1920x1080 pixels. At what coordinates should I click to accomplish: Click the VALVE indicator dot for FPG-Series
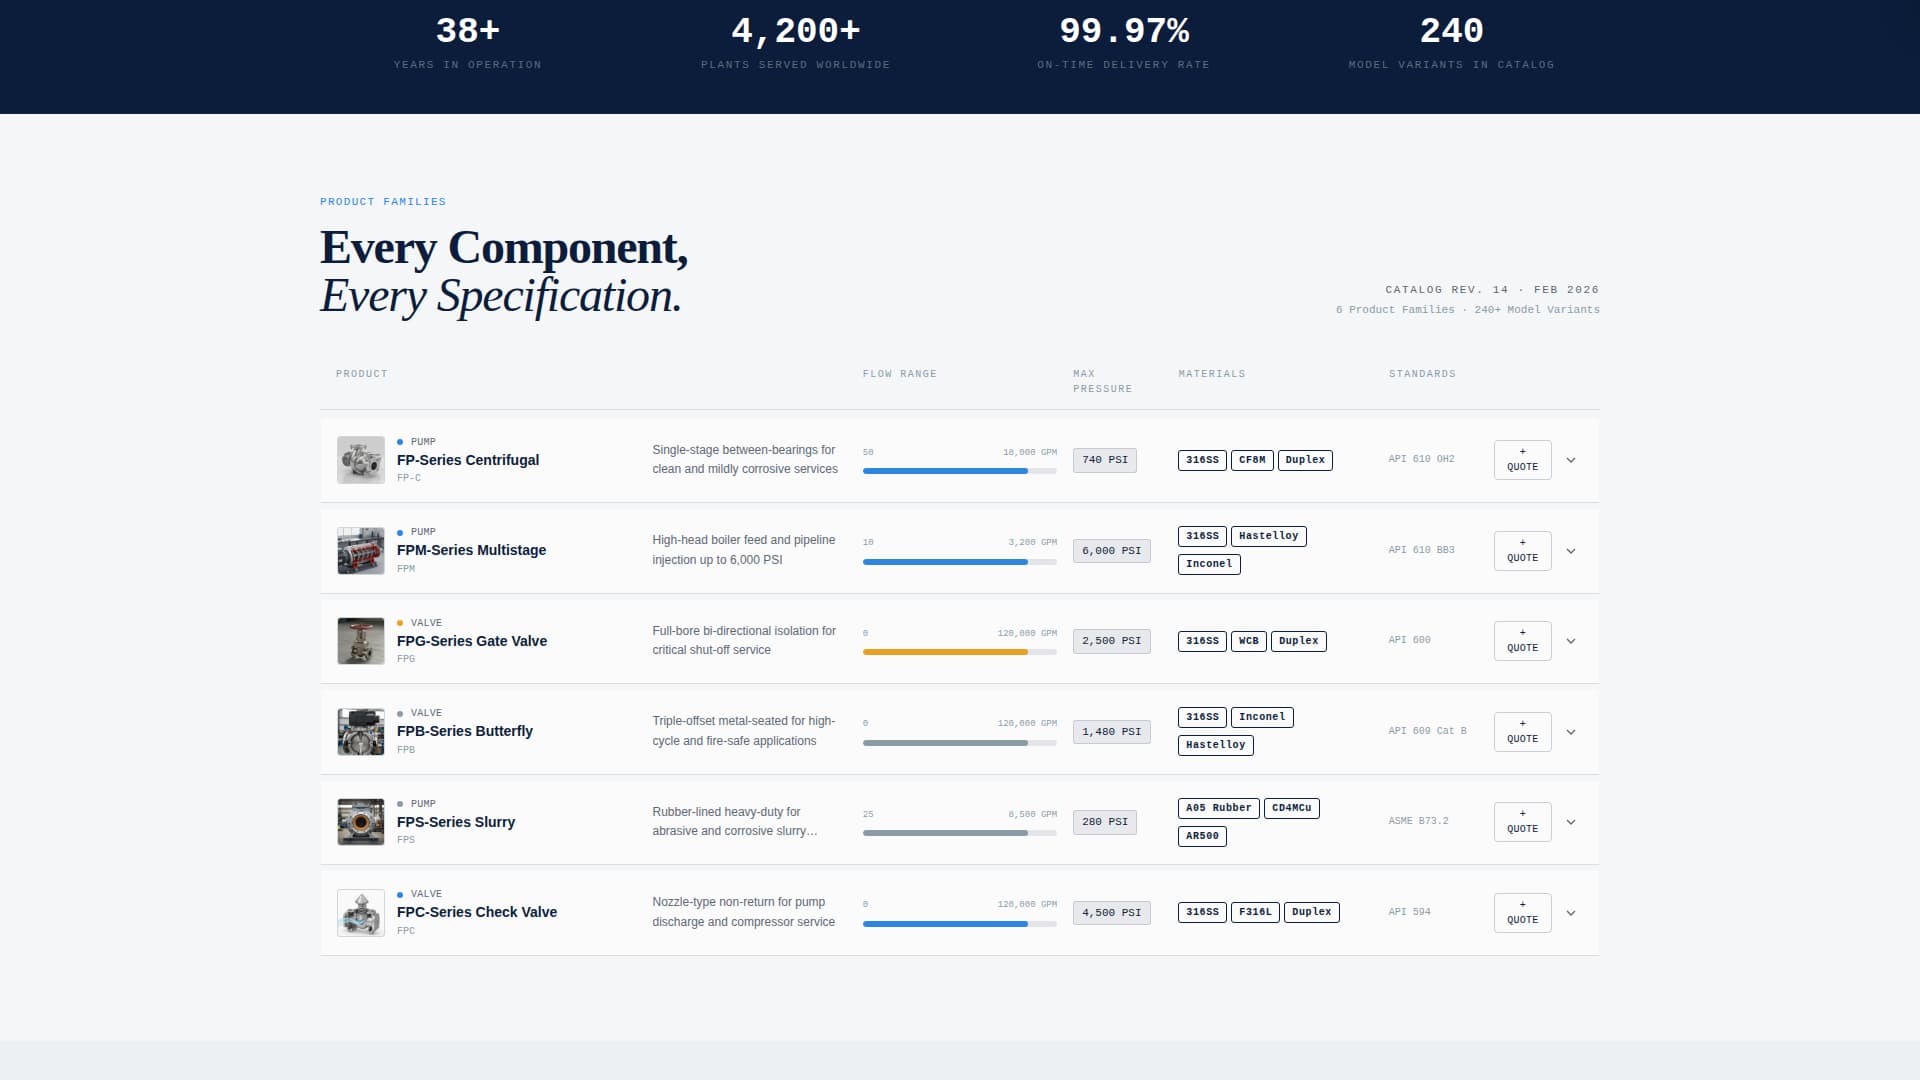coord(400,622)
